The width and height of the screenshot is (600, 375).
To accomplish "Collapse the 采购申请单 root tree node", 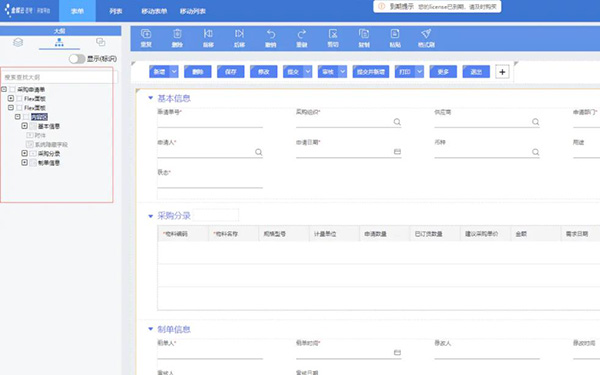I will point(4,89).
